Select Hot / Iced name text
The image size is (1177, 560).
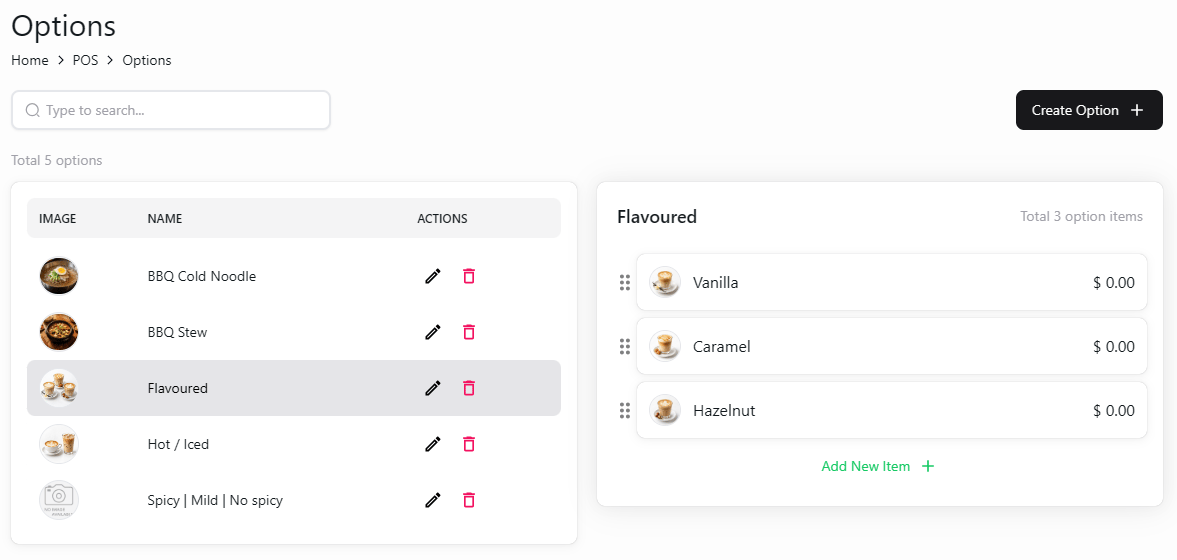point(178,444)
